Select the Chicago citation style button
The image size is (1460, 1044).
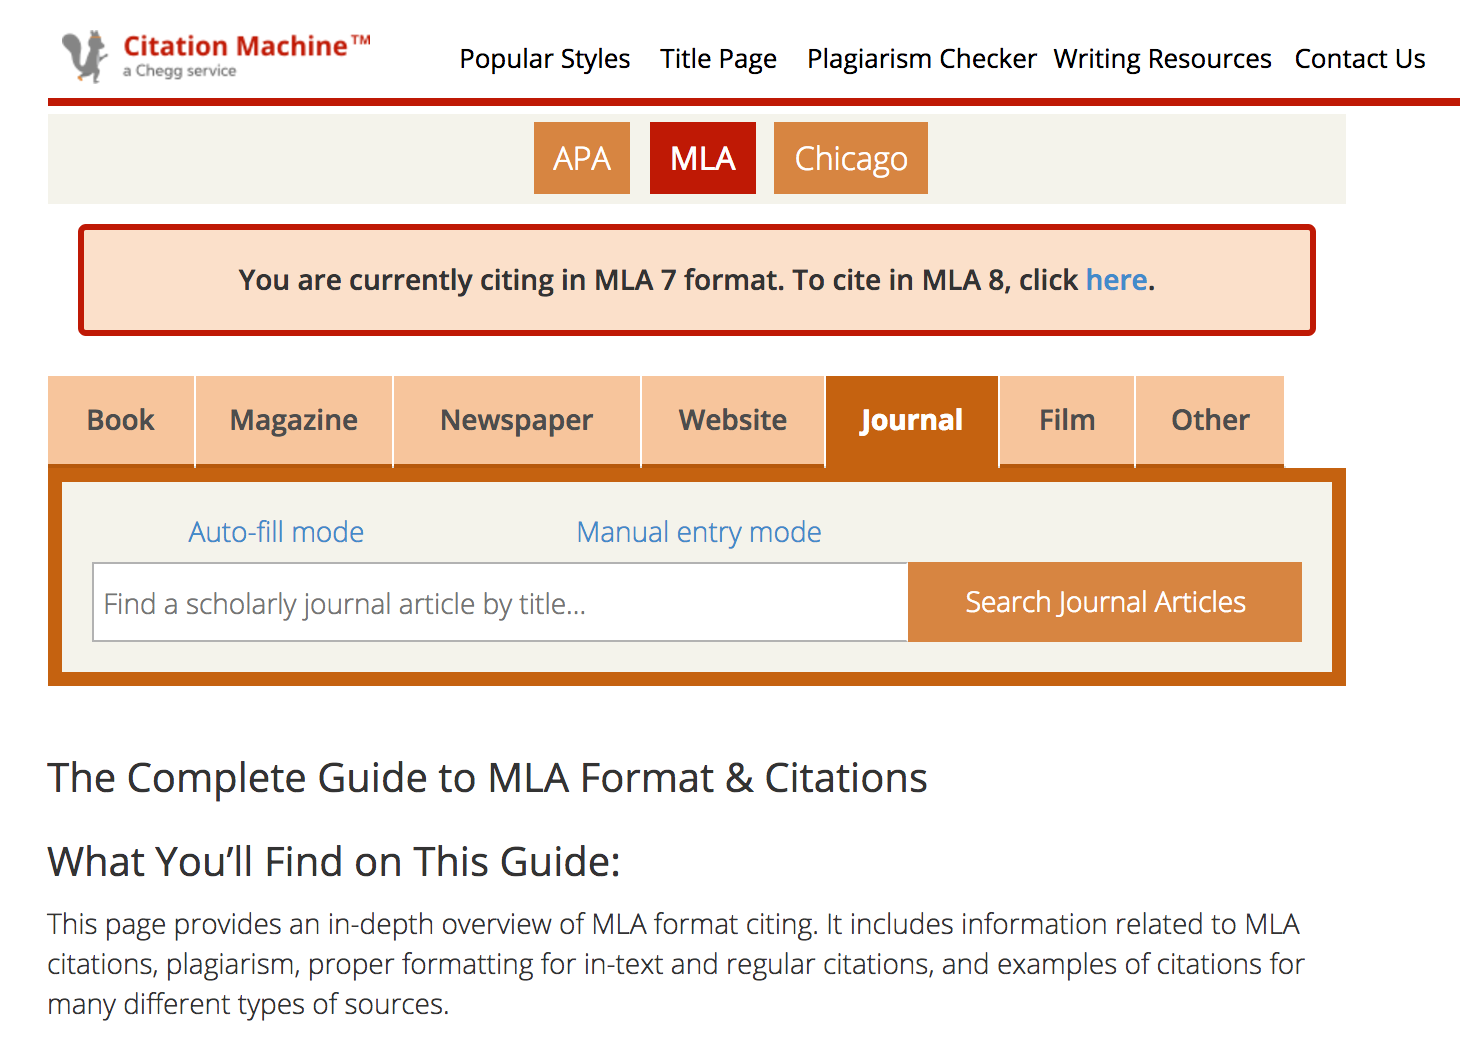coord(851,158)
